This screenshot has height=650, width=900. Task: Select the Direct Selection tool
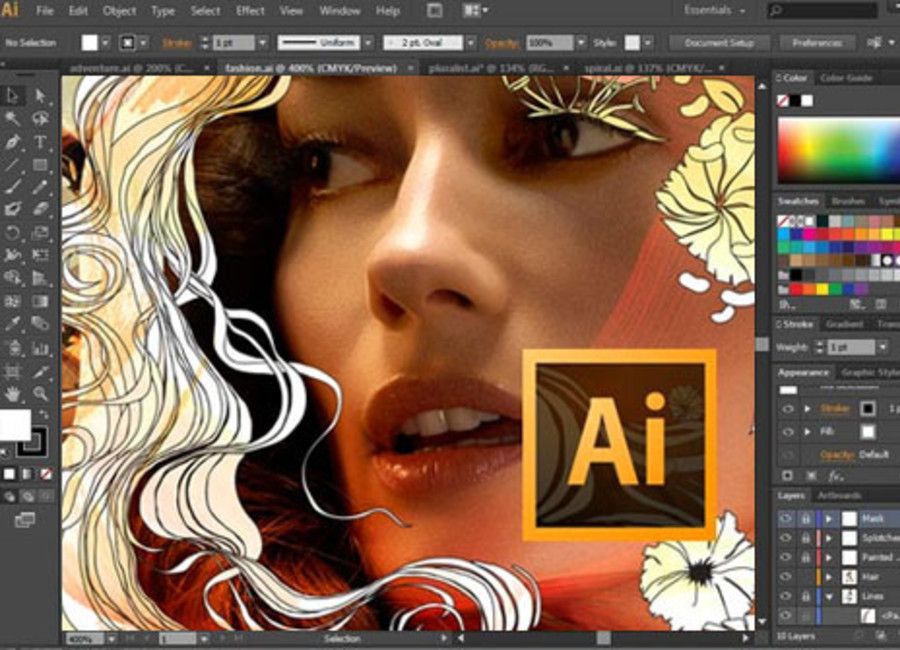(40, 95)
